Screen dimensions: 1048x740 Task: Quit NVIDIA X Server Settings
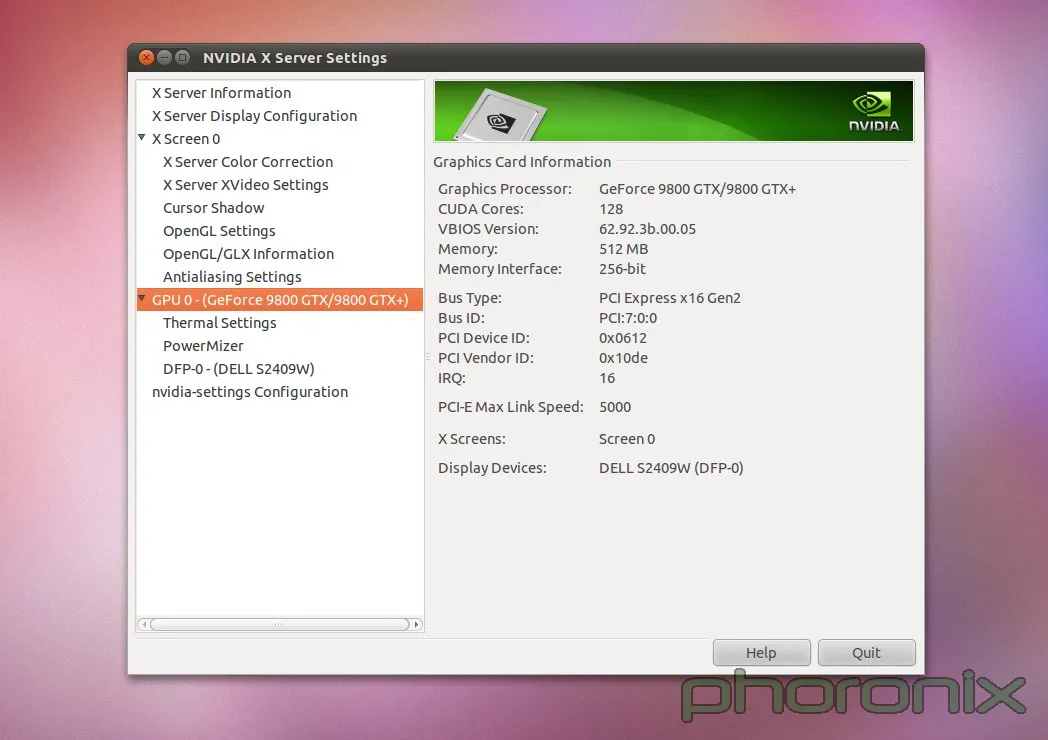tap(867, 652)
